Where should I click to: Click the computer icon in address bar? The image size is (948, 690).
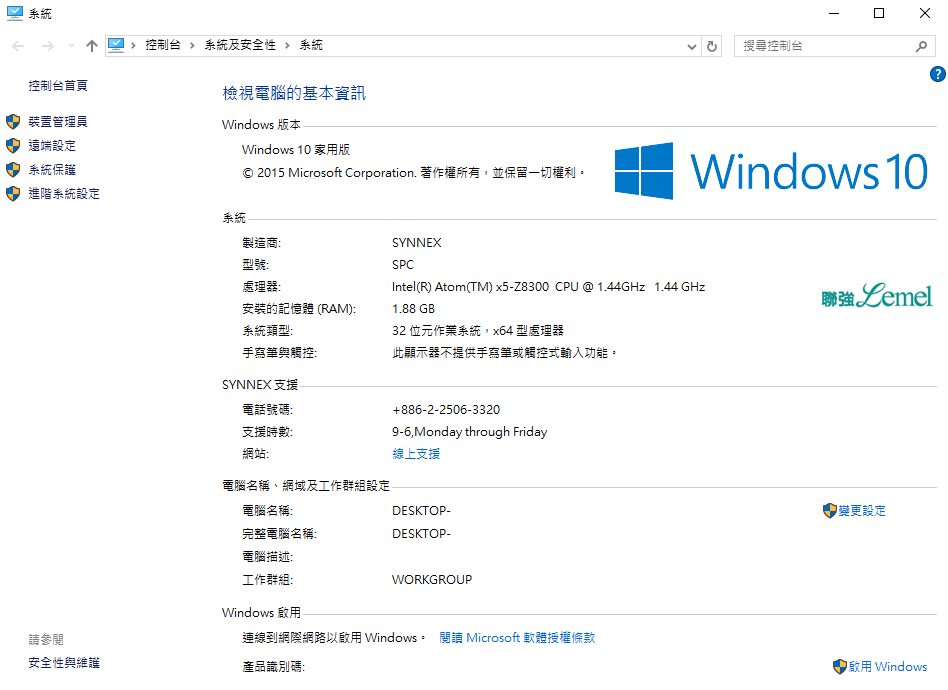pos(116,45)
